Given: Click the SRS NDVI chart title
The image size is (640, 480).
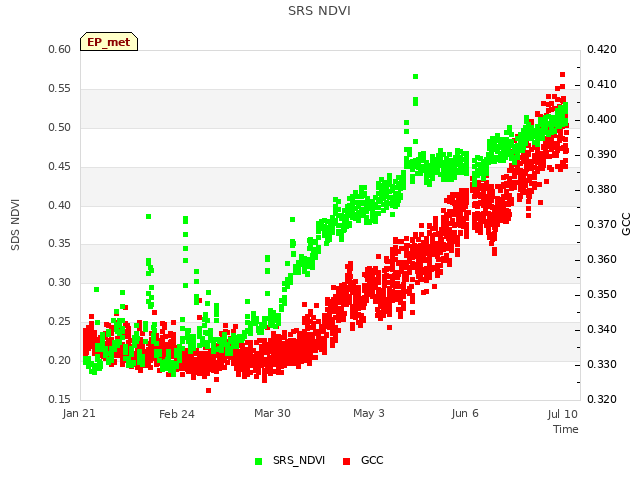Looking at the screenshot, I should click(x=319, y=11).
